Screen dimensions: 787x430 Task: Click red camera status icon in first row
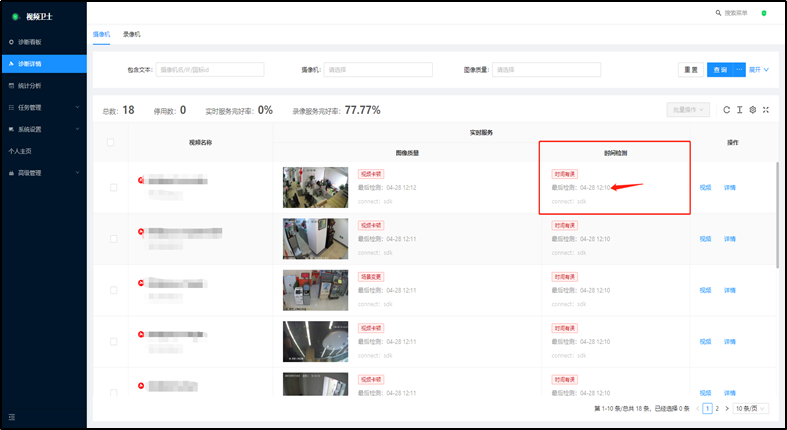tap(141, 180)
